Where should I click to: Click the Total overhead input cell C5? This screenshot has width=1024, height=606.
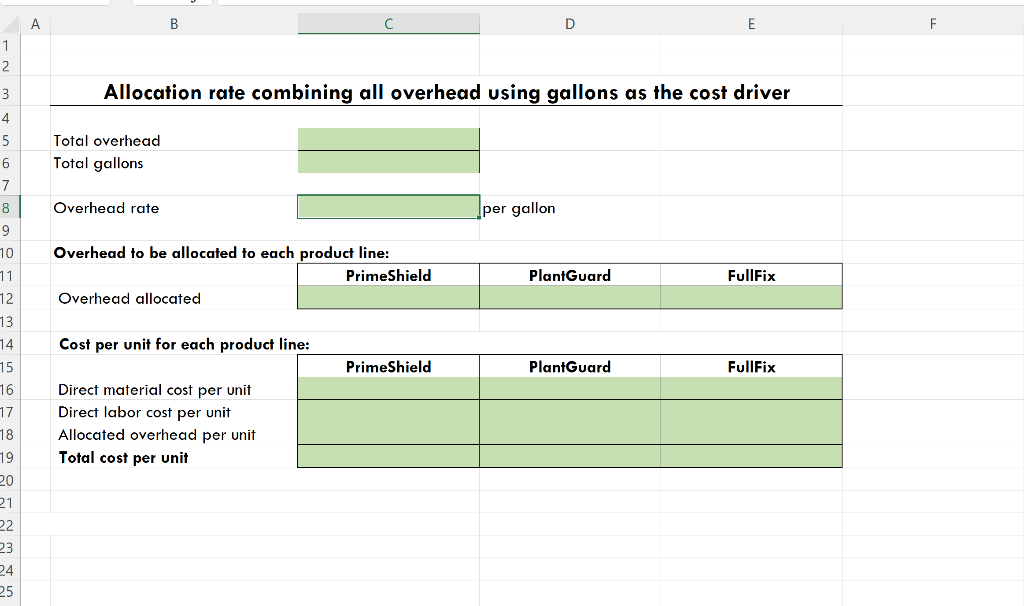pyautogui.click(x=389, y=140)
